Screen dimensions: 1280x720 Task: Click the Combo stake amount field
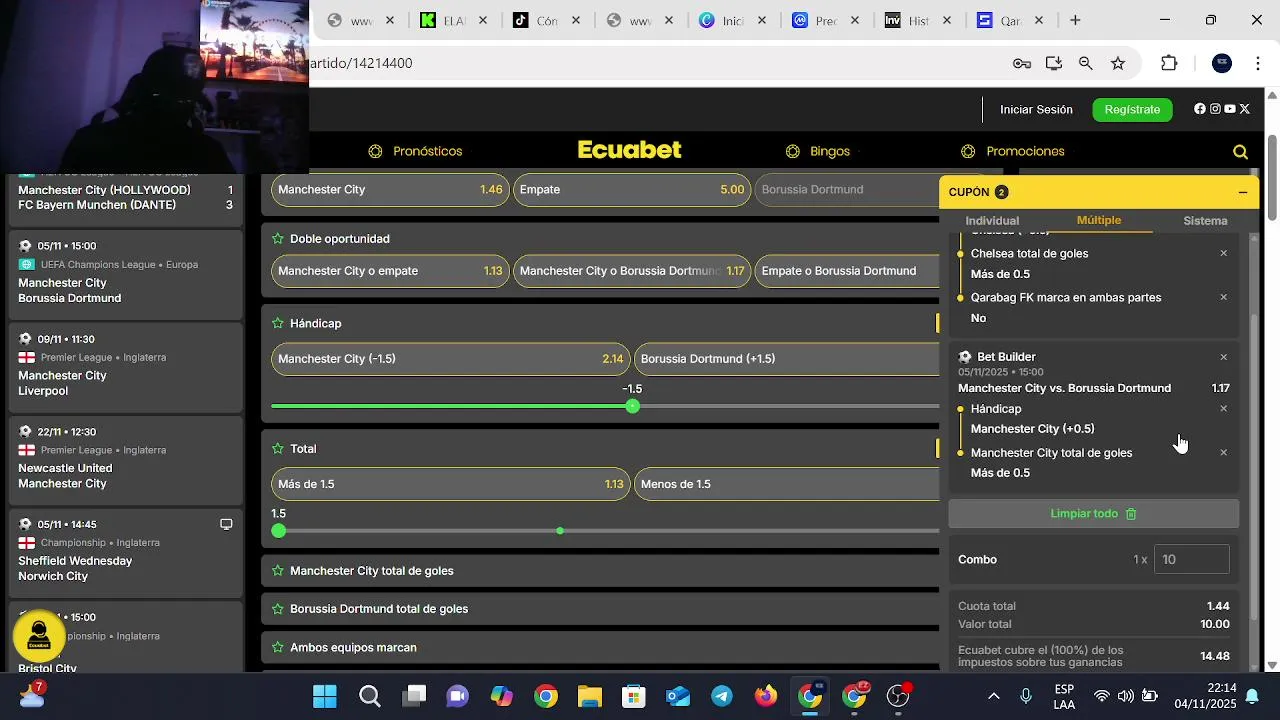point(1192,560)
